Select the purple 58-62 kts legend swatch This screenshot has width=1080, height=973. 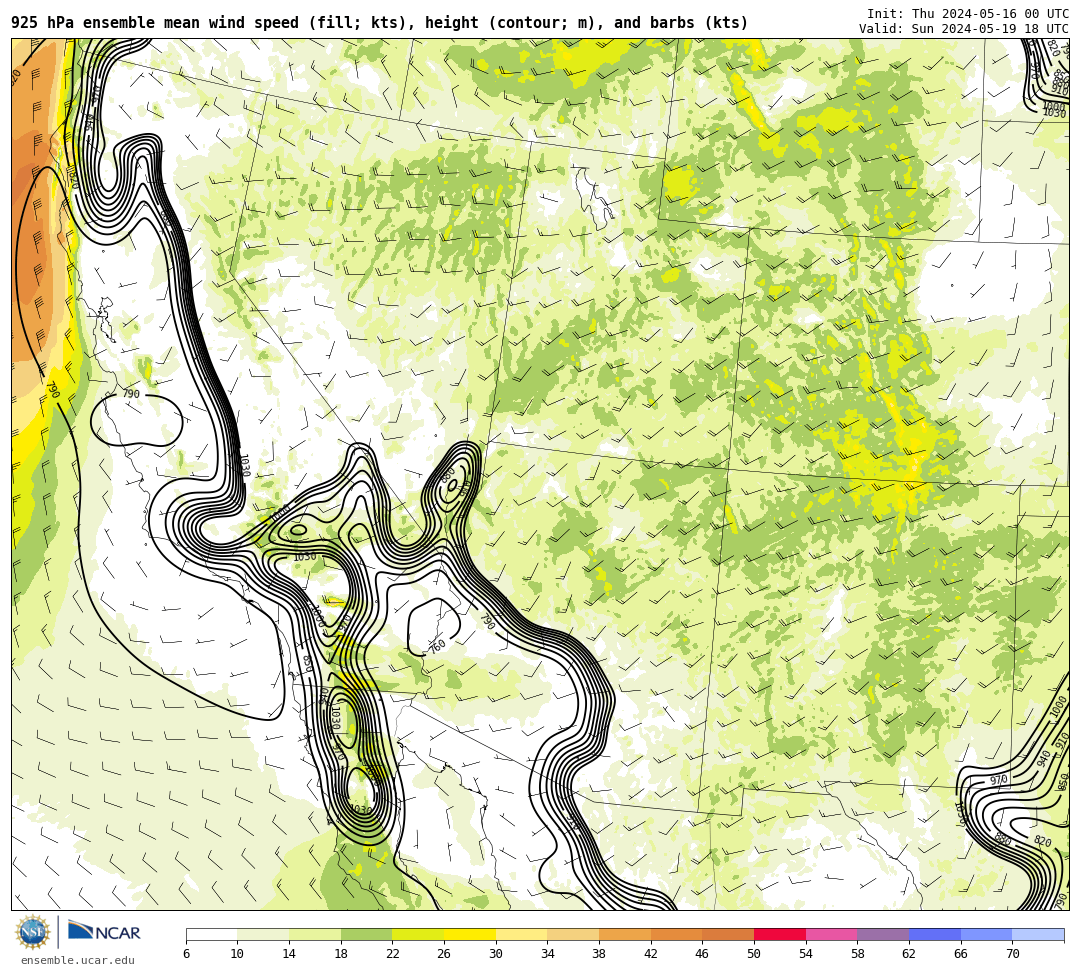[883, 934]
